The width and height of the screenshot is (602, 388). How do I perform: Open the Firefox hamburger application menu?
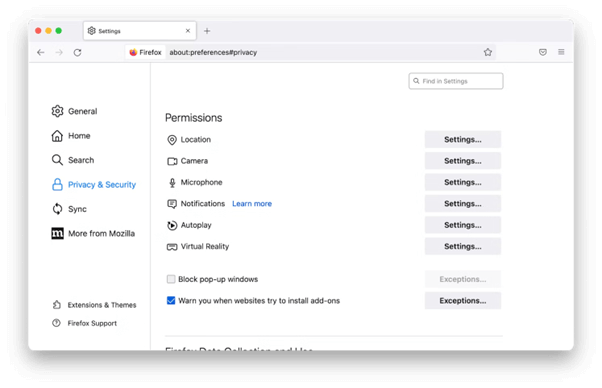pyautogui.click(x=561, y=52)
